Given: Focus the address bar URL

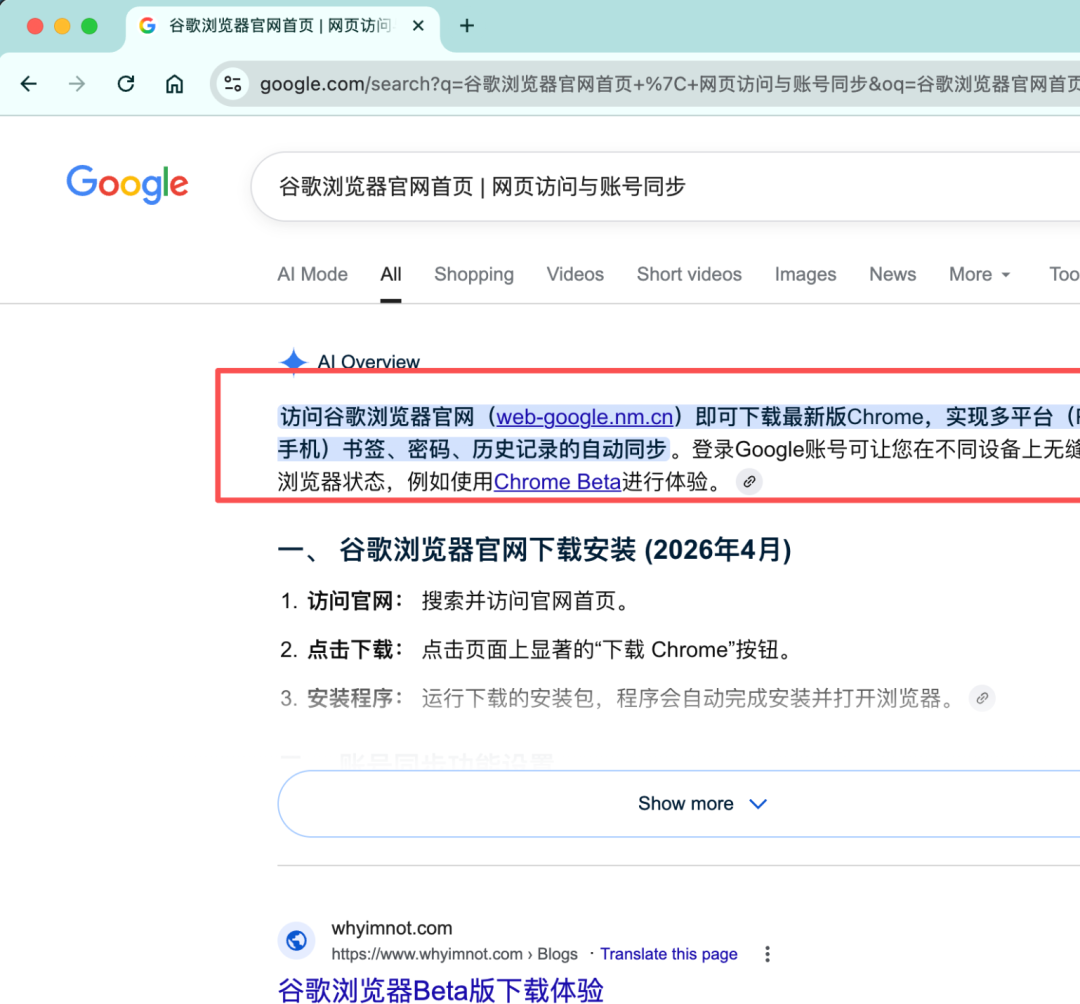Looking at the screenshot, I should click(x=668, y=84).
